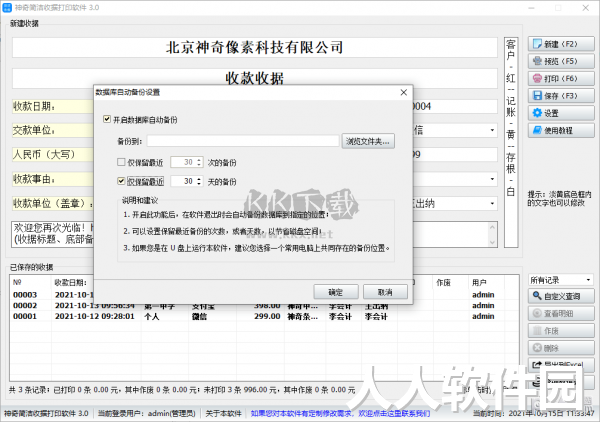Click the Save (F3) button

(561, 96)
